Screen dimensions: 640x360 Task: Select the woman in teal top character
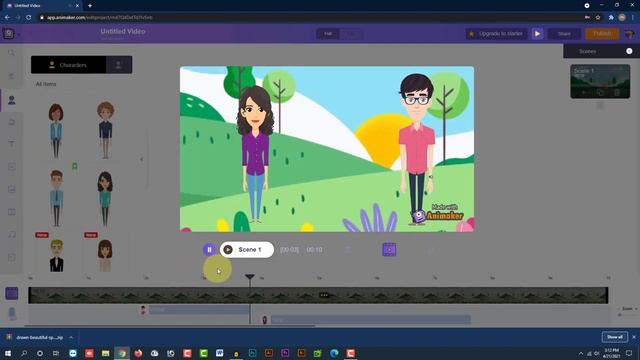(105, 199)
